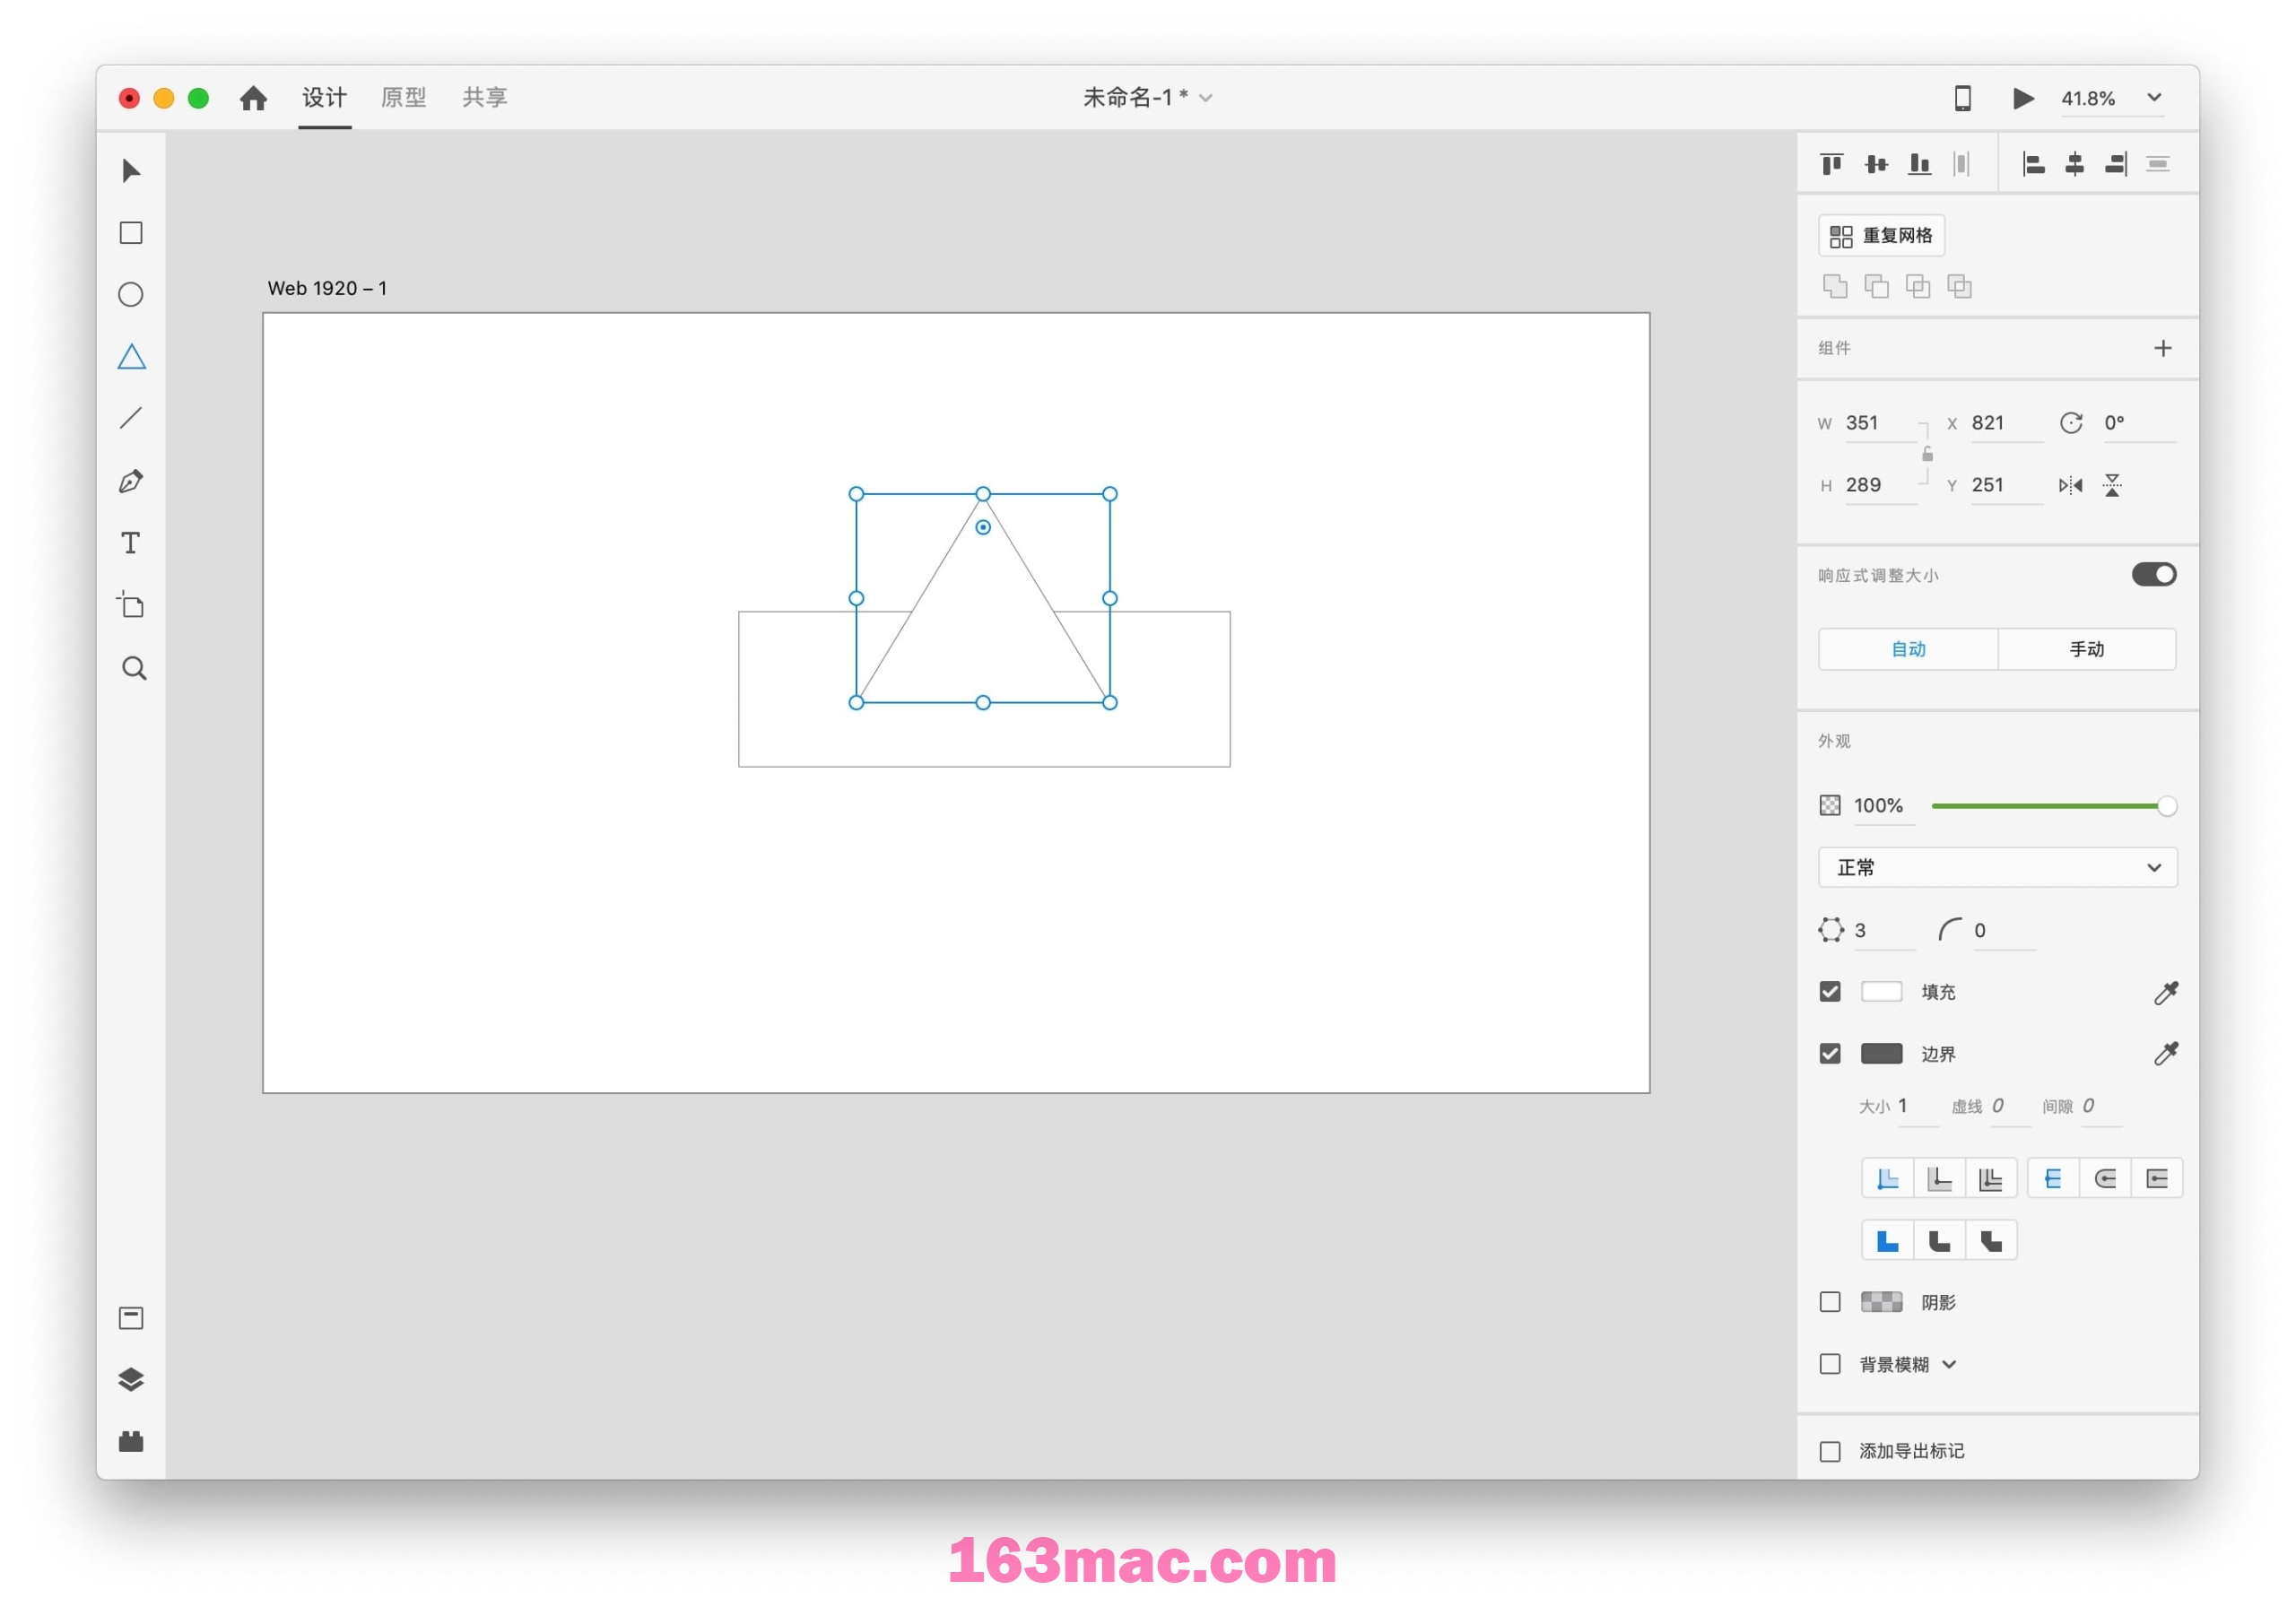Open the Plugins panel icon
2296x1607 pixels.
tap(131, 1442)
